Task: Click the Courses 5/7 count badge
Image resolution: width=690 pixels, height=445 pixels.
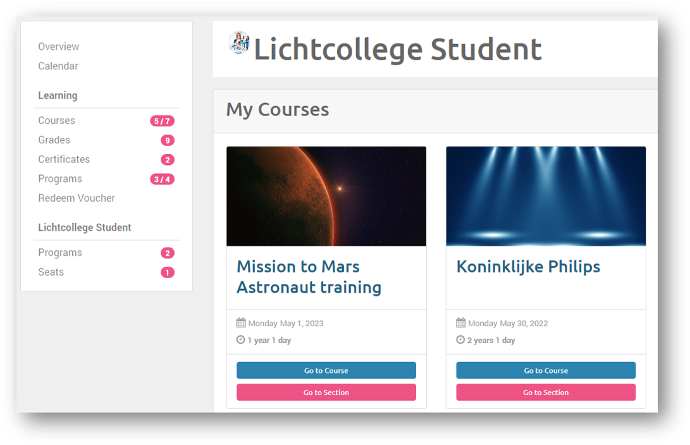Action: point(162,121)
